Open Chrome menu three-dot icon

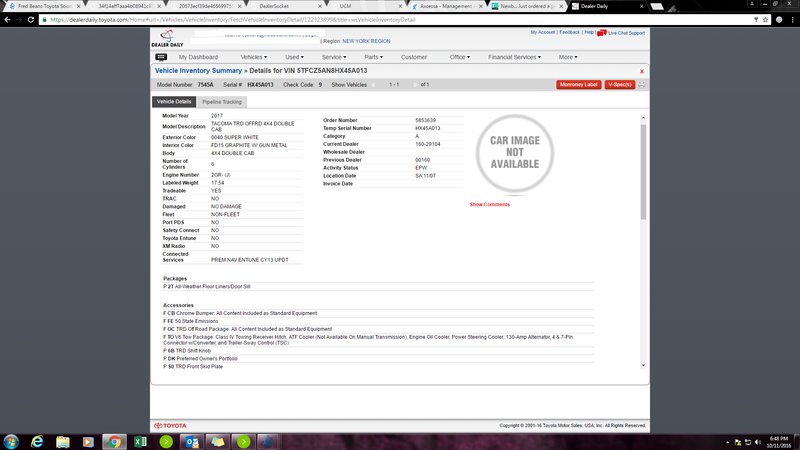pyautogui.click(x=792, y=19)
